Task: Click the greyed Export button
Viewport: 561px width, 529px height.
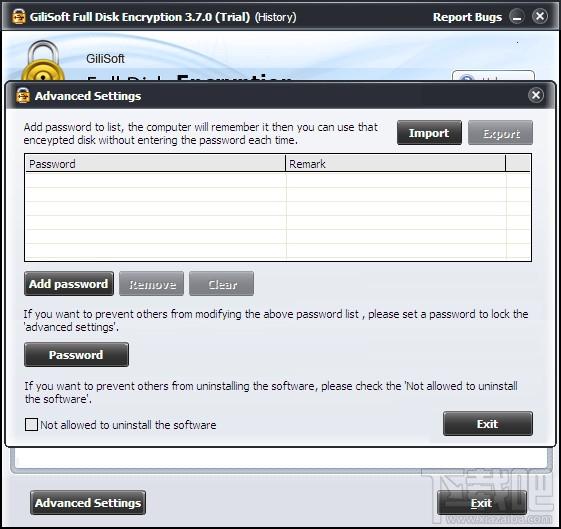Action: point(500,133)
